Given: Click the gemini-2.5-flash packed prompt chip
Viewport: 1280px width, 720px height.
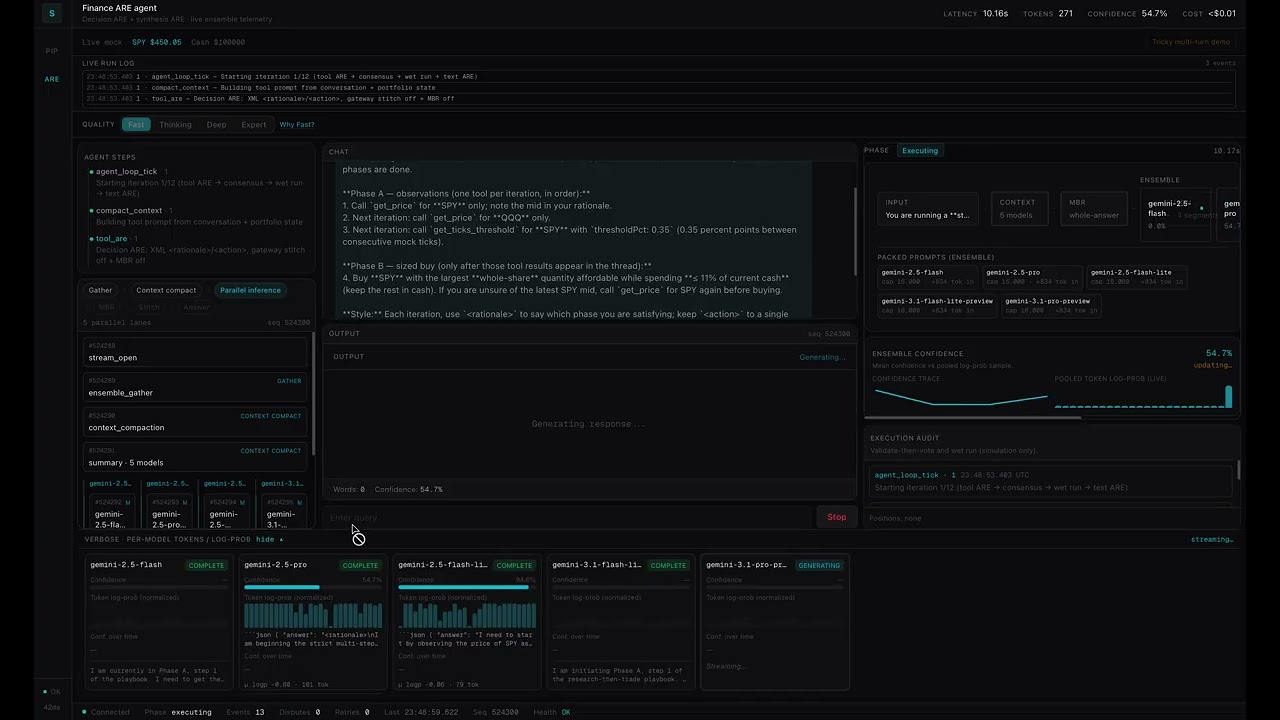Looking at the screenshot, I should [925, 277].
